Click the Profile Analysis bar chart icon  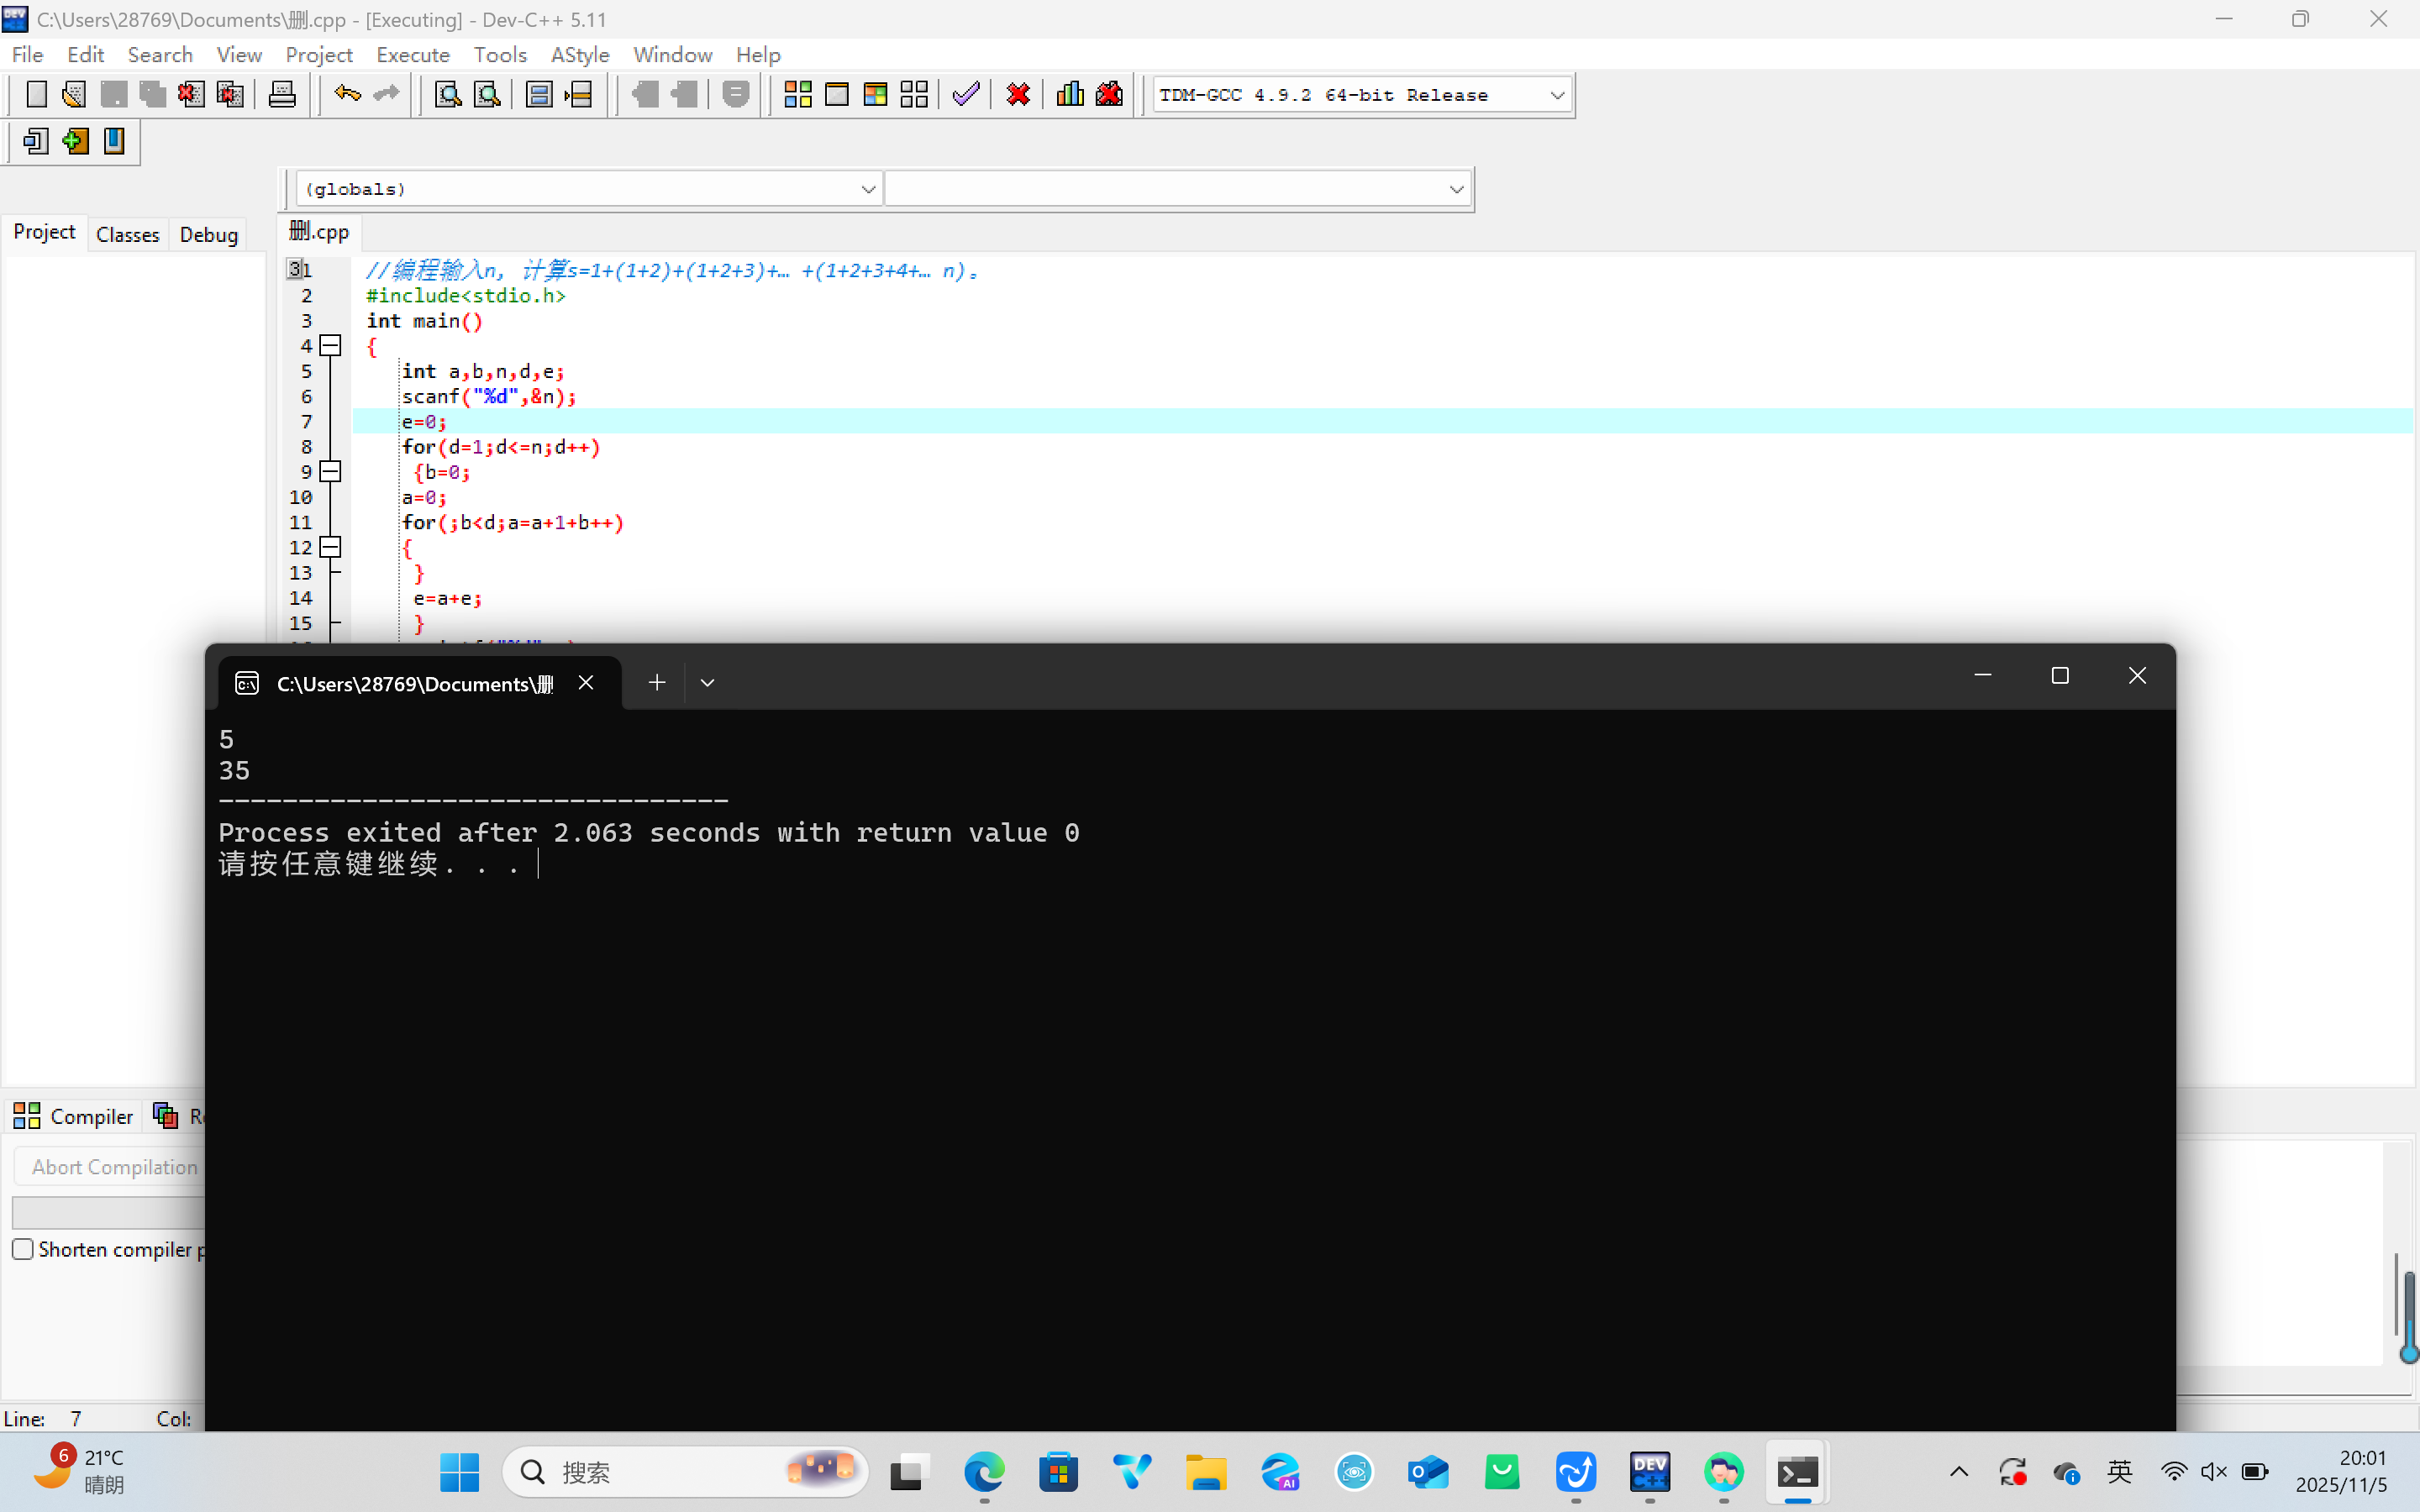[x=1070, y=95]
